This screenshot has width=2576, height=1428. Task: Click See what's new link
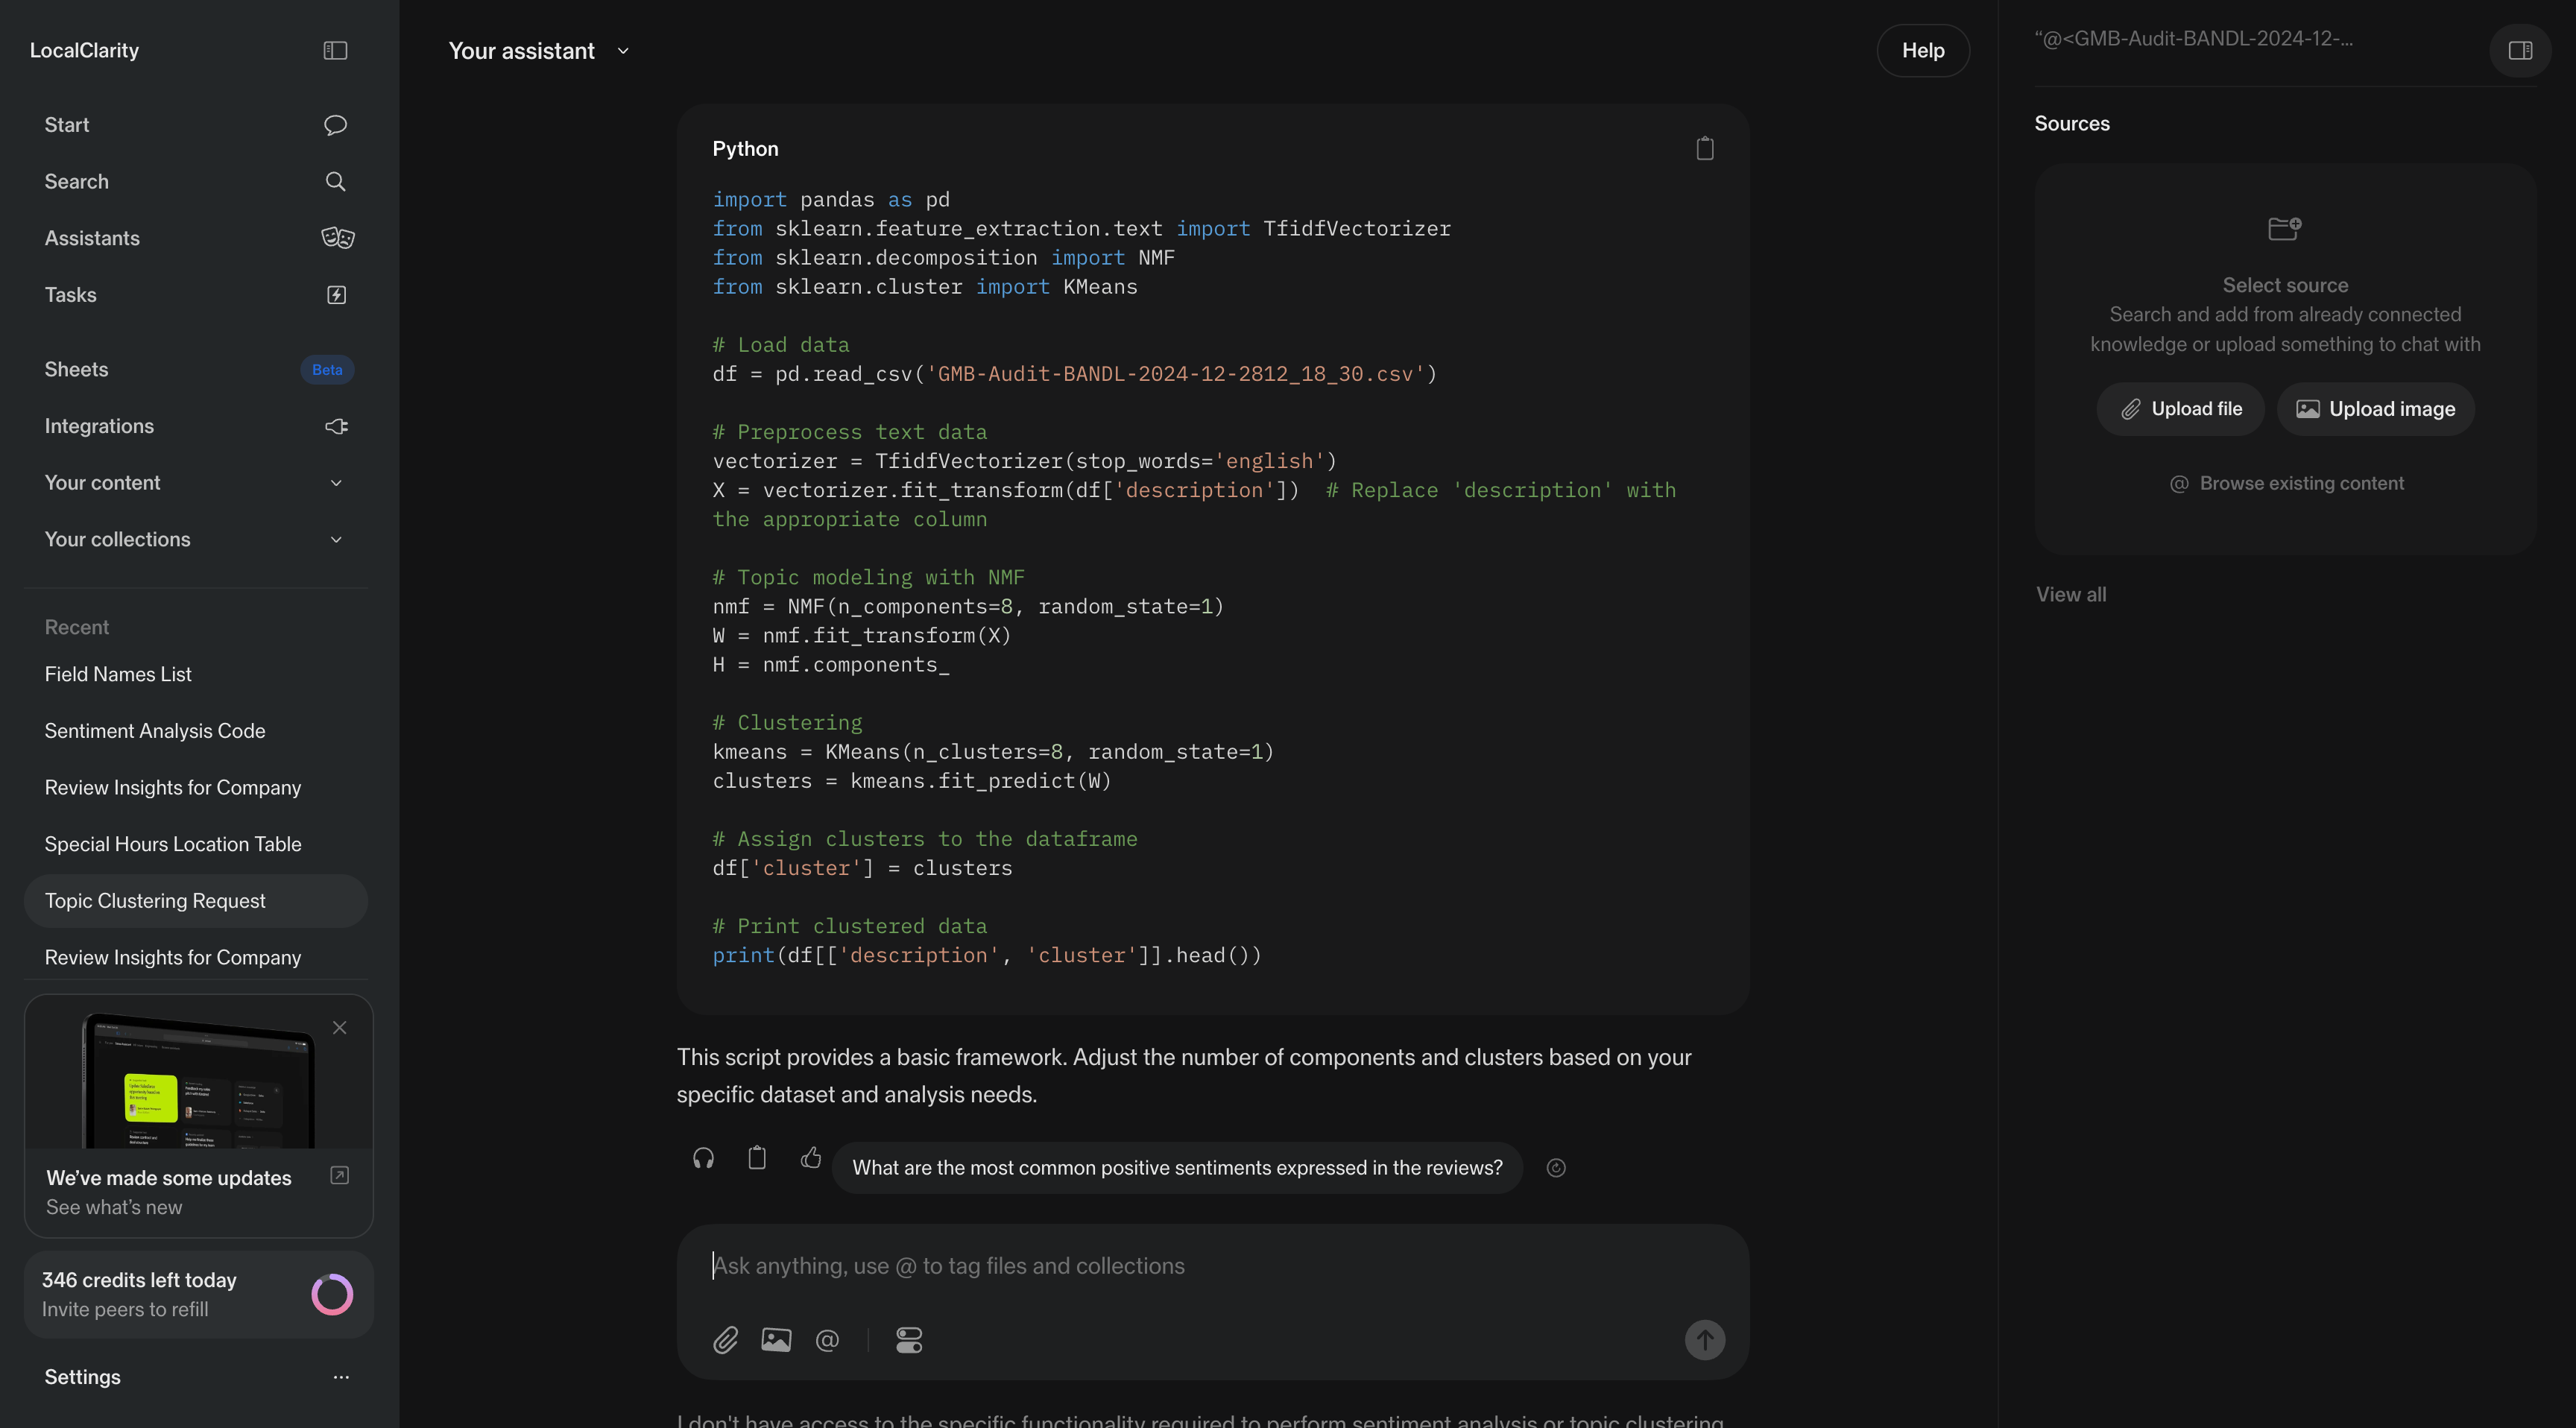tap(114, 1207)
